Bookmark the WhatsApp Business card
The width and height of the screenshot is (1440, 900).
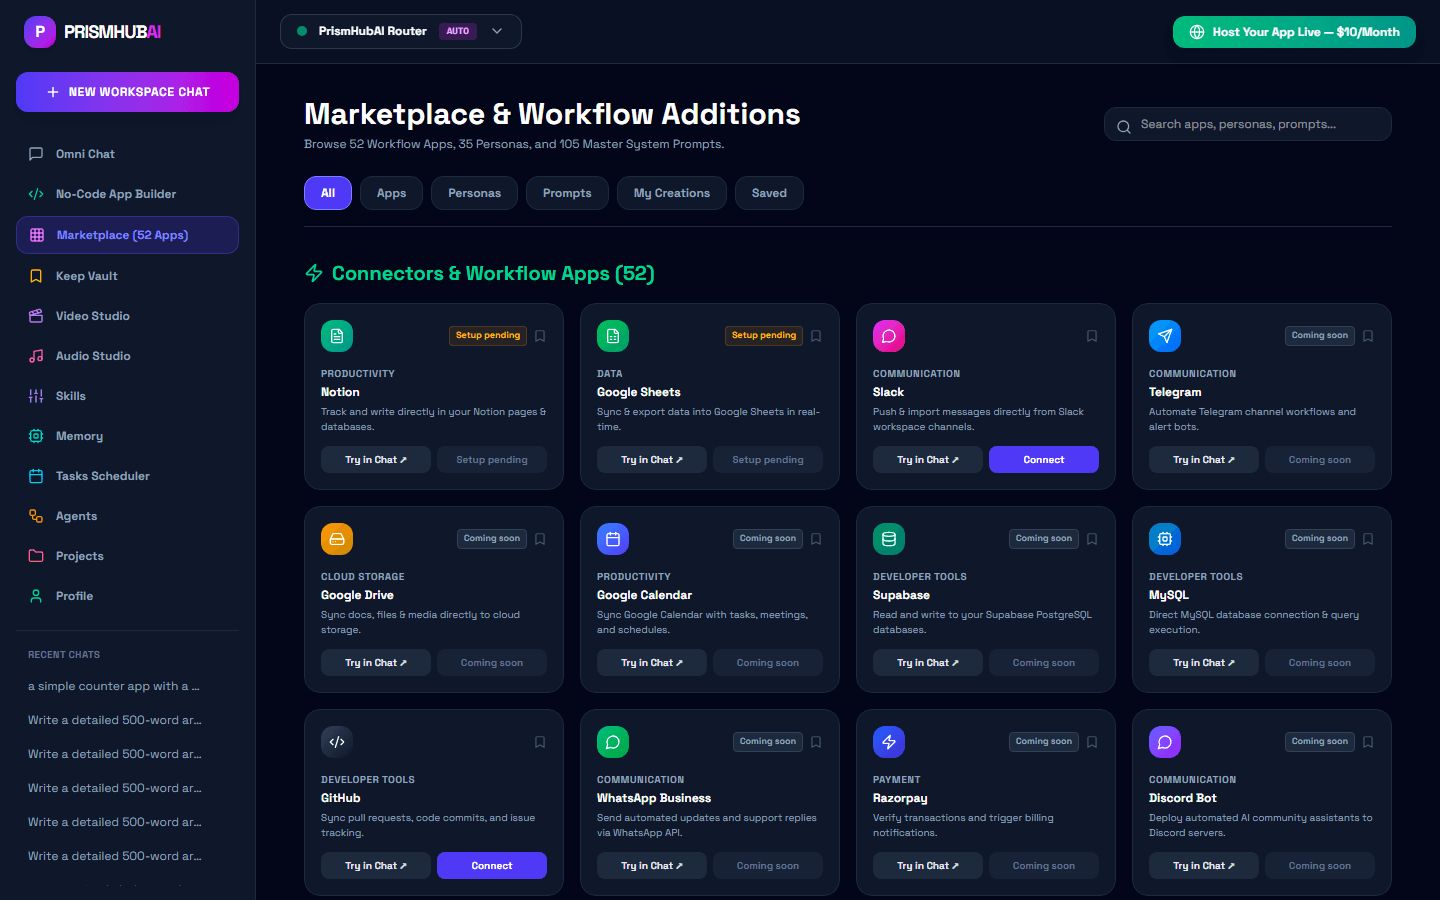tap(816, 742)
